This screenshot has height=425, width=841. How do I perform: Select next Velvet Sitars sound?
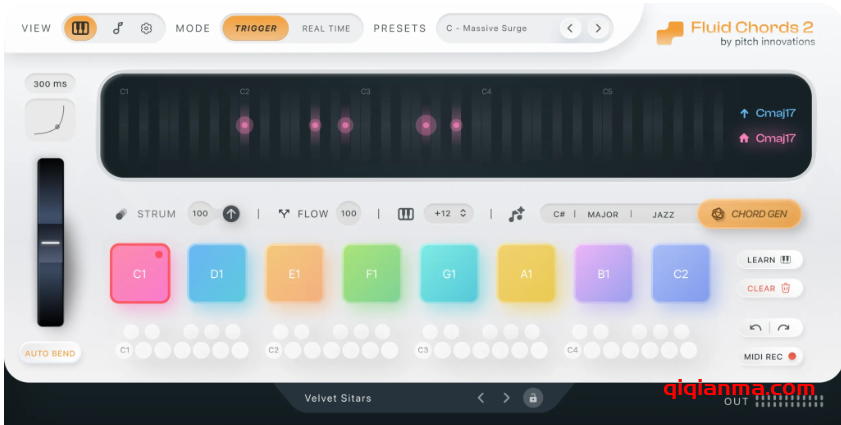(506, 398)
